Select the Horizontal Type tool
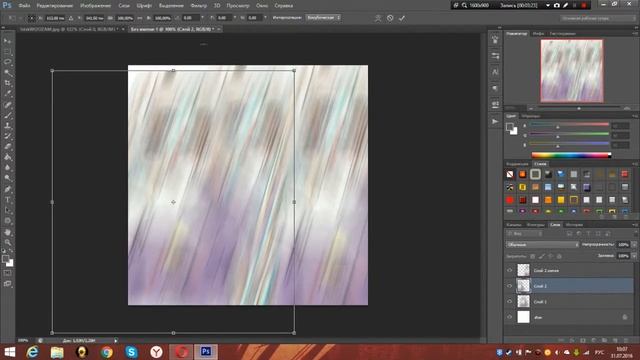640x360 pixels. (7, 200)
